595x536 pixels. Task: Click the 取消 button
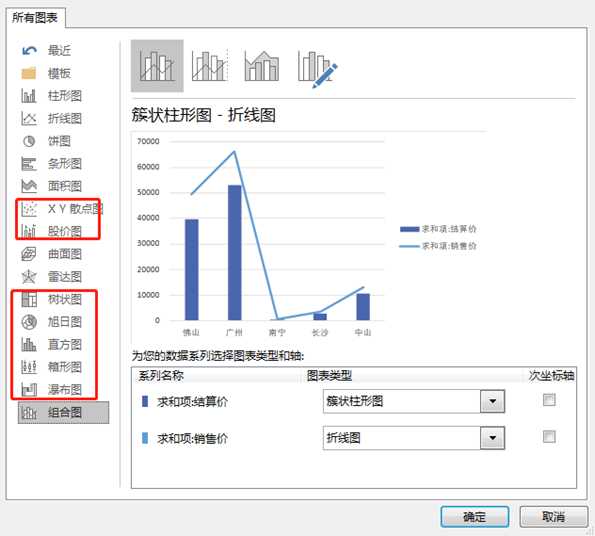click(554, 517)
